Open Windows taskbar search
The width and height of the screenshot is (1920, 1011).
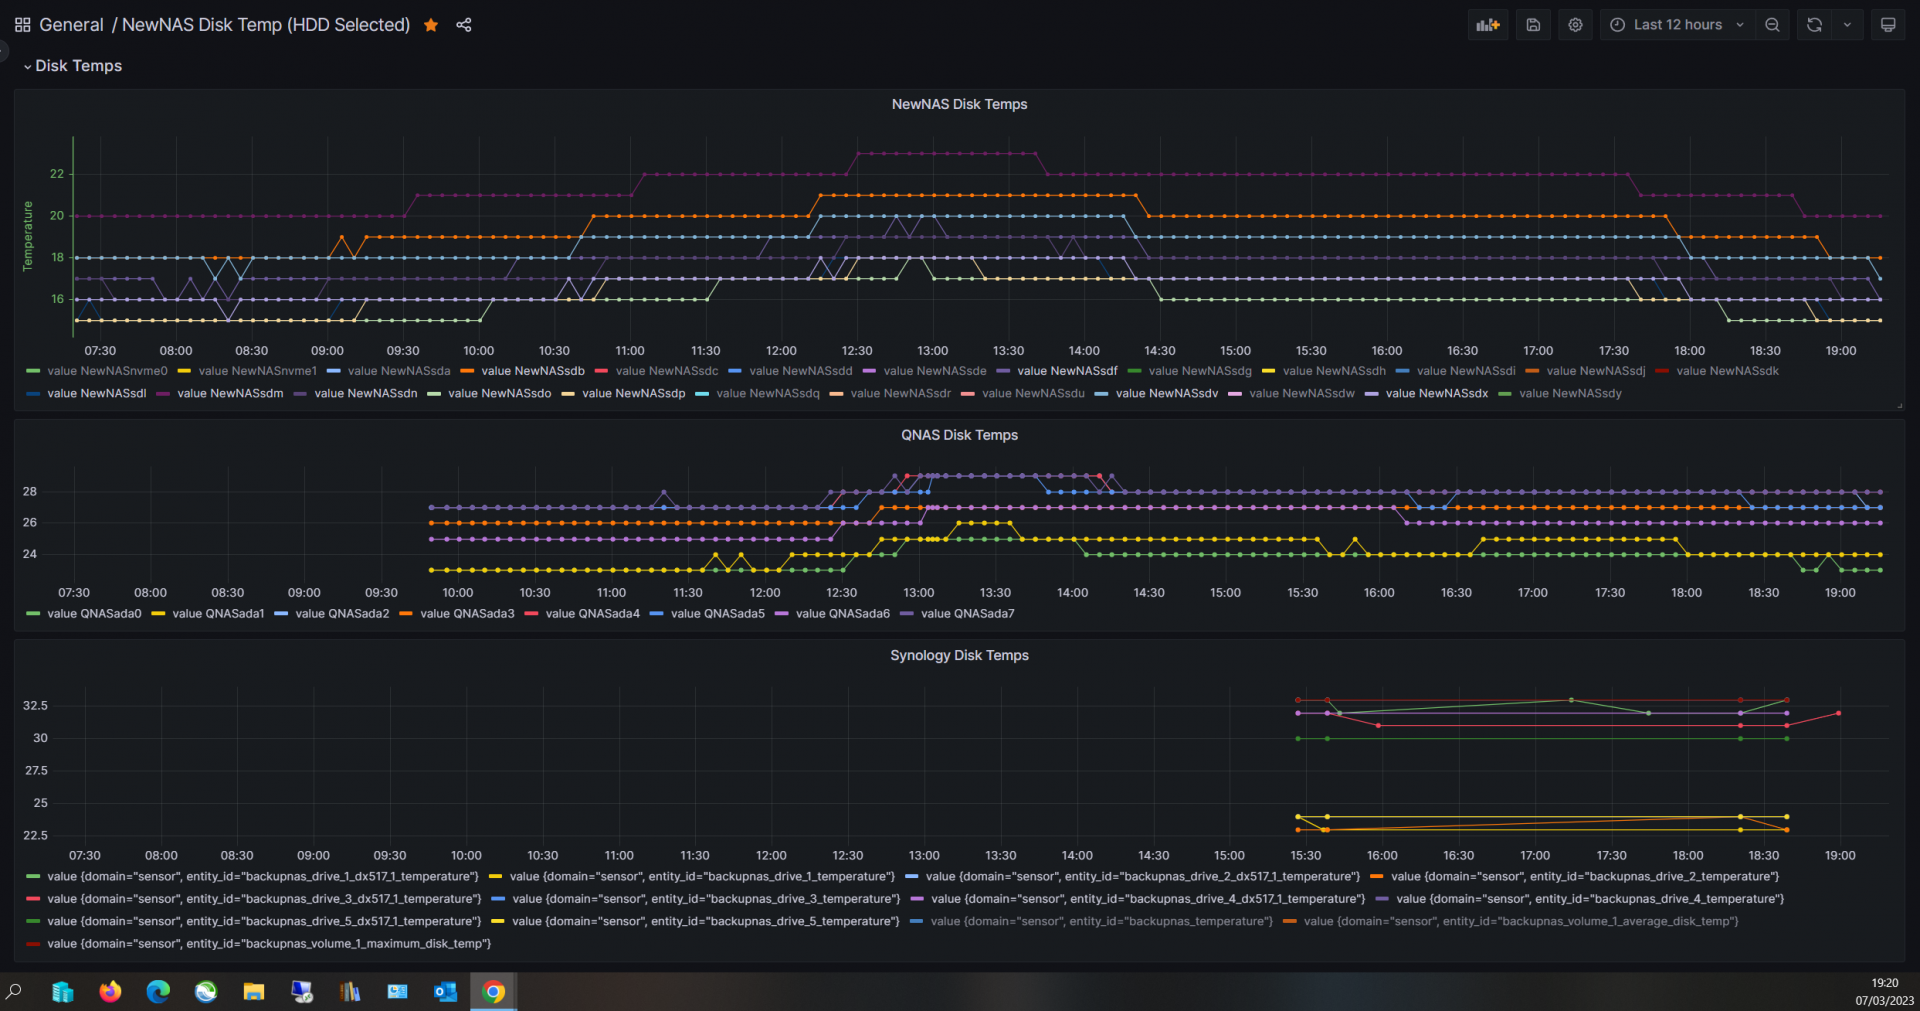(14, 992)
